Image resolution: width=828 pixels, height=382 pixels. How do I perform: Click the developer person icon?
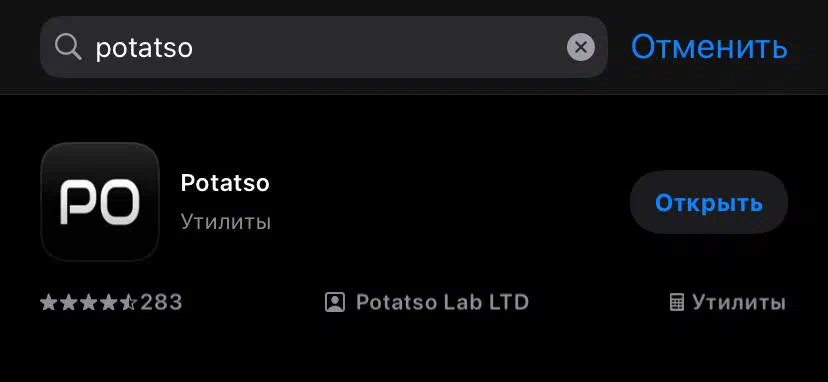pos(335,302)
